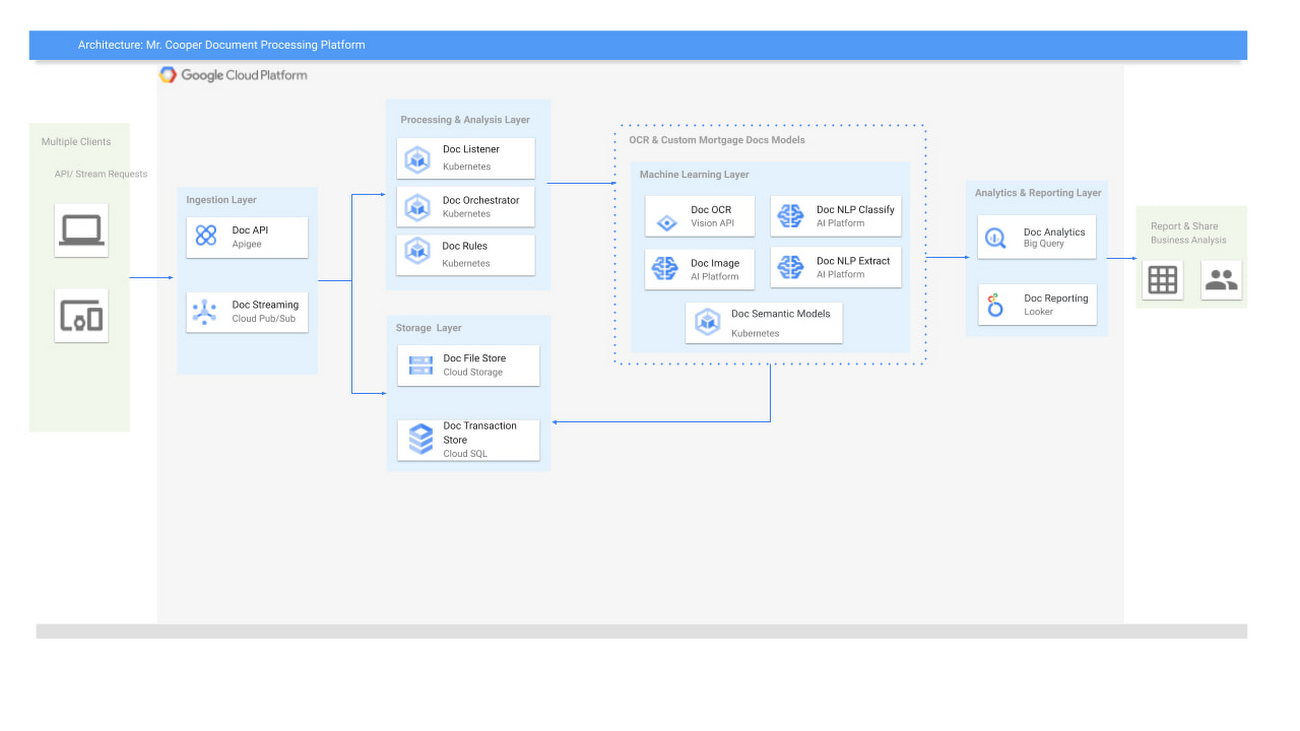Click the API/ Stream Requests text

101,174
